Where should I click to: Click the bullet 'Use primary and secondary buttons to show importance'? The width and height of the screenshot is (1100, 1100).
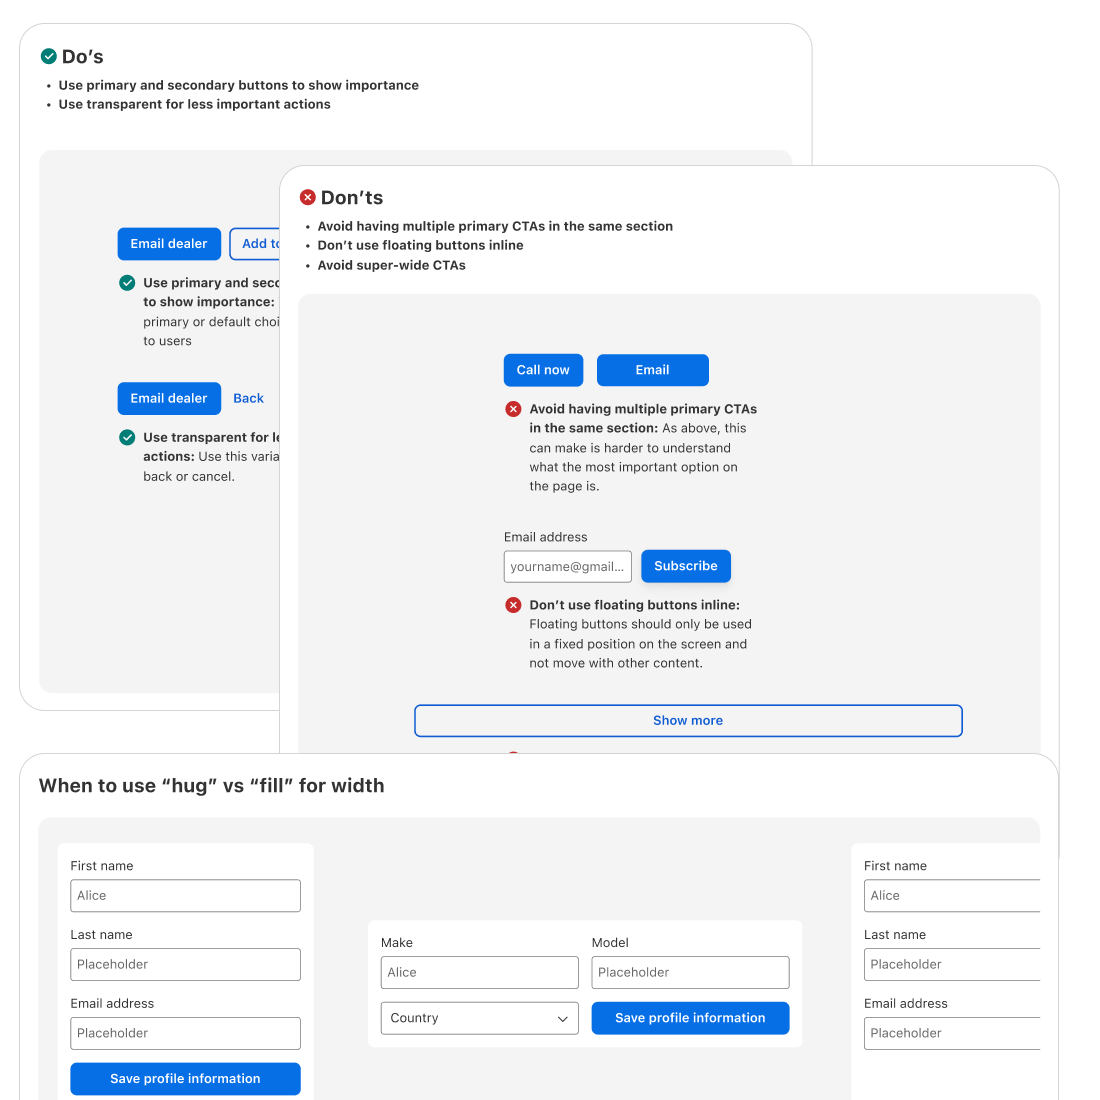tap(239, 85)
